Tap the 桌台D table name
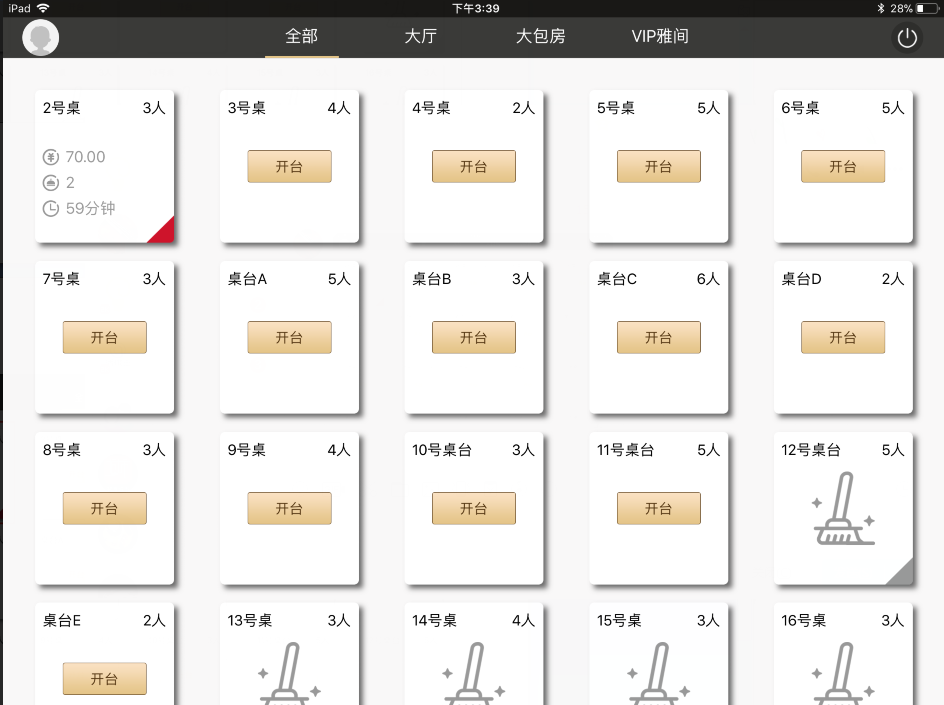 coord(801,279)
